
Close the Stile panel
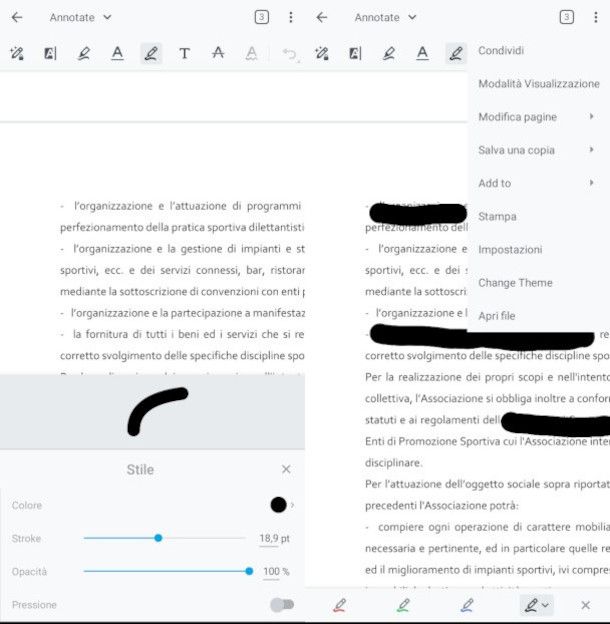point(286,469)
